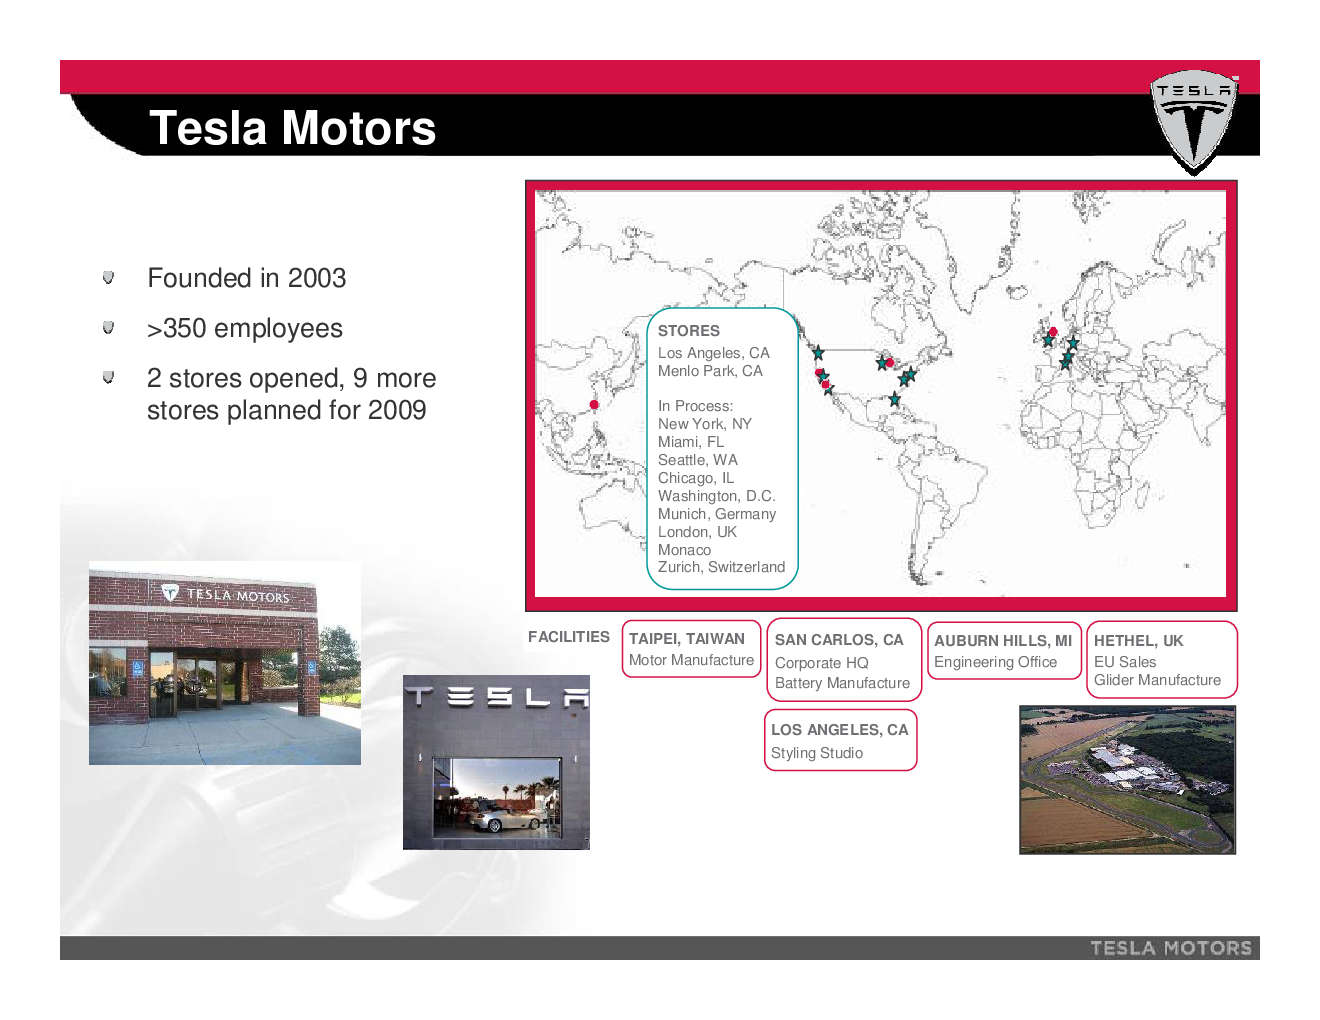Click the 'AUBURN HILLS, MI' facility heading
This screenshot has width=1320, height=1020.
[x=1003, y=641]
